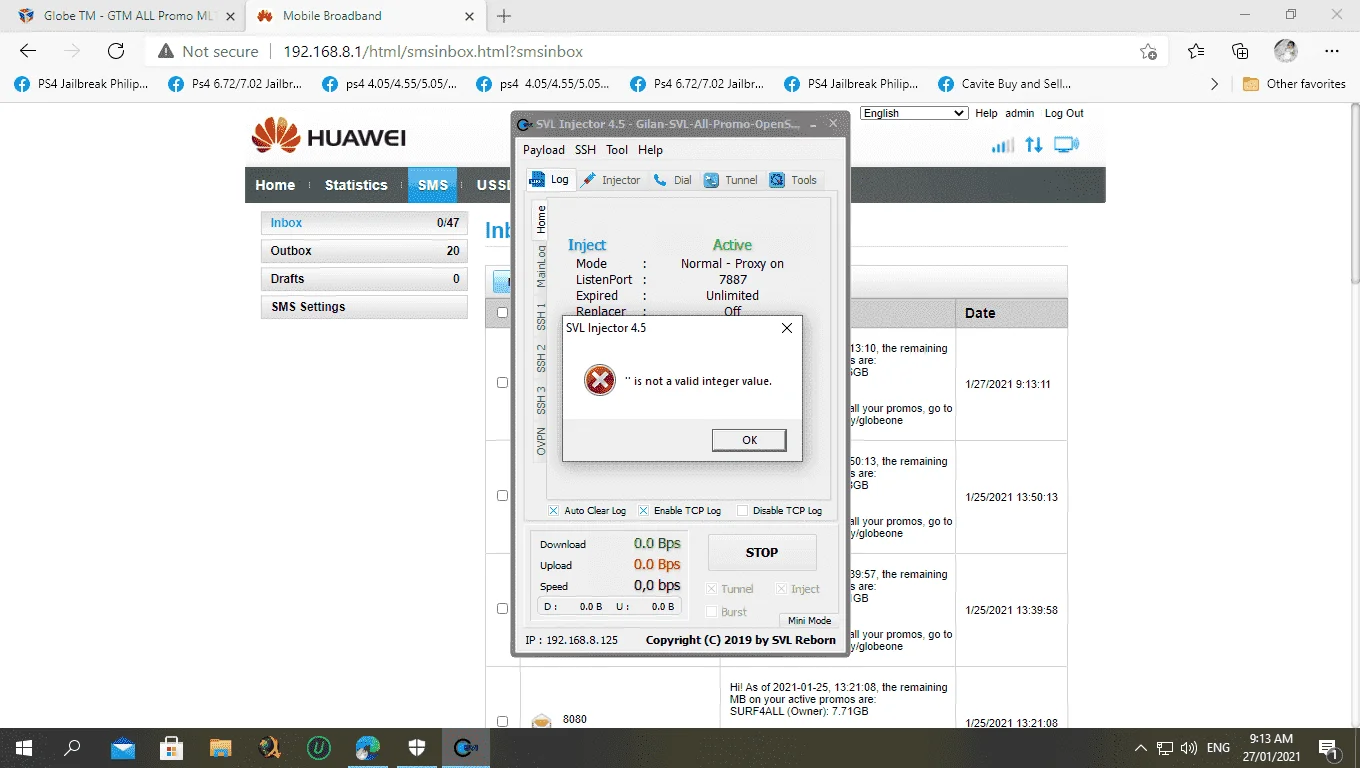Click OK in the error dialog

click(749, 440)
